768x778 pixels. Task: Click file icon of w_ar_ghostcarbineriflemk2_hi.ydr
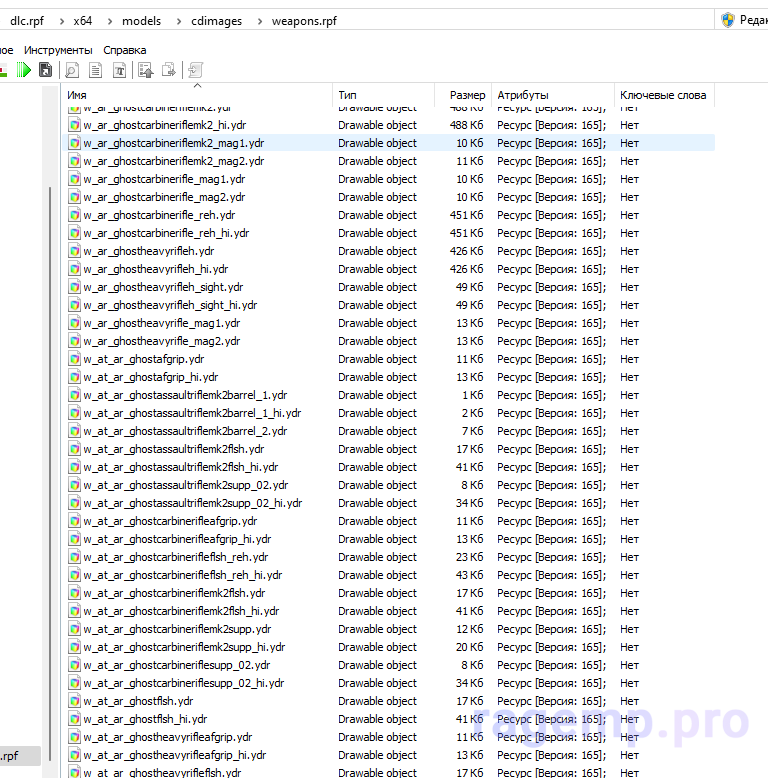click(74, 125)
